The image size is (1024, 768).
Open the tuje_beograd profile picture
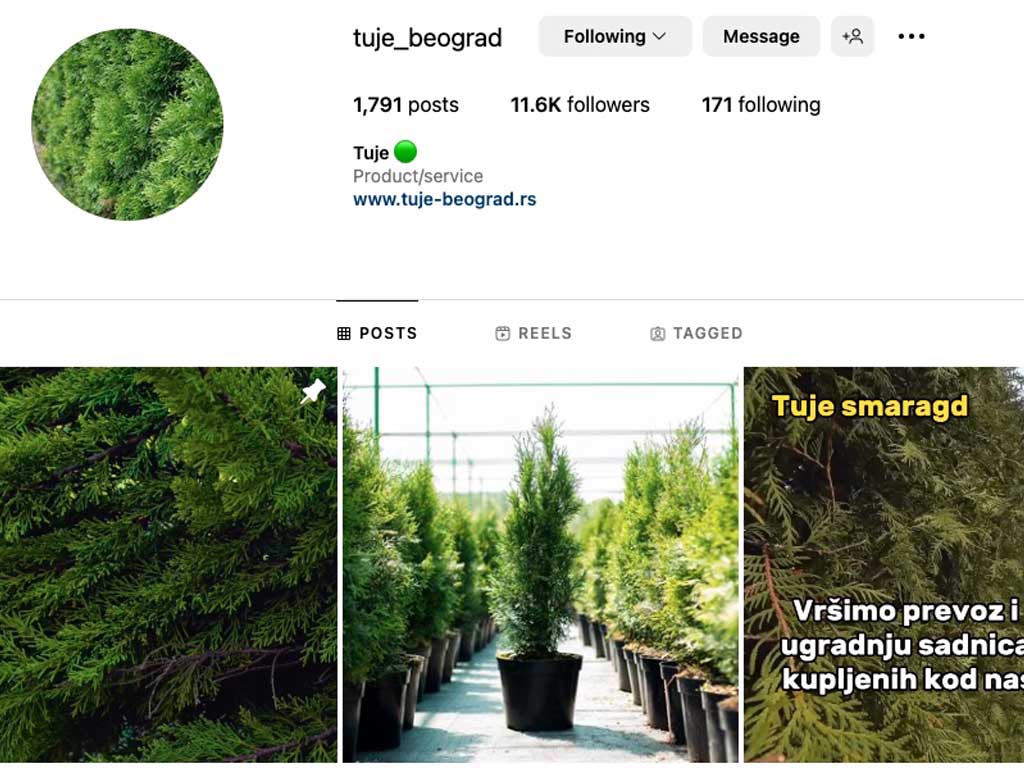(x=127, y=124)
